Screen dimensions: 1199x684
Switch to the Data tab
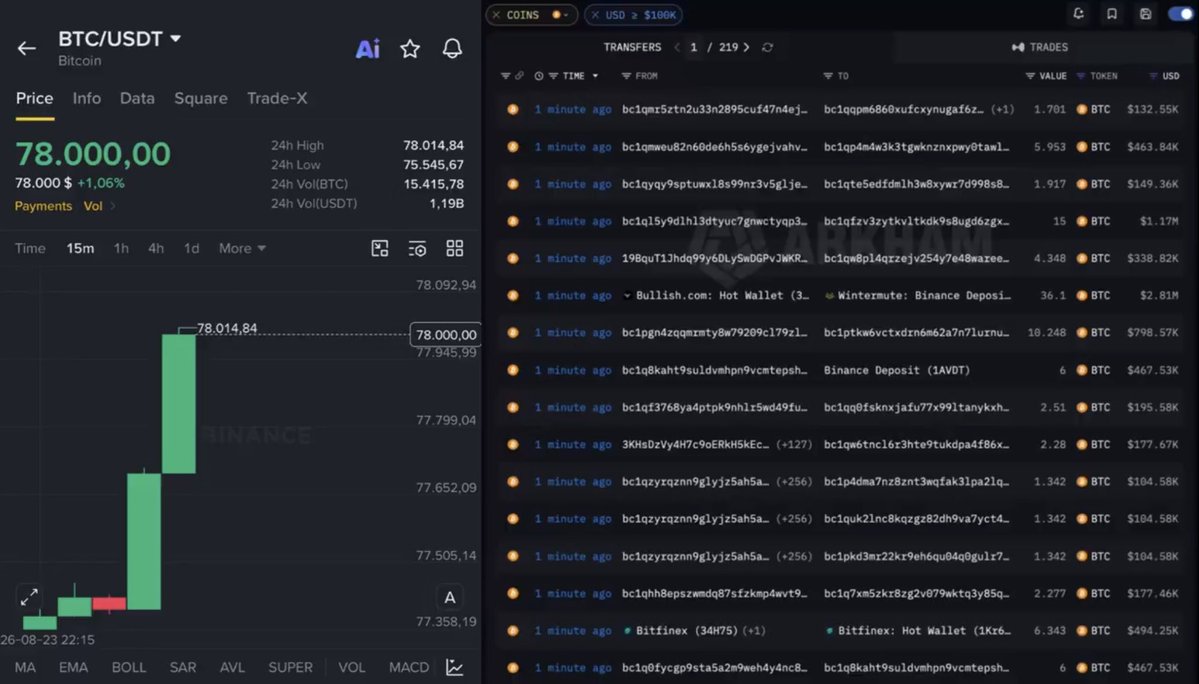[x=137, y=99]
